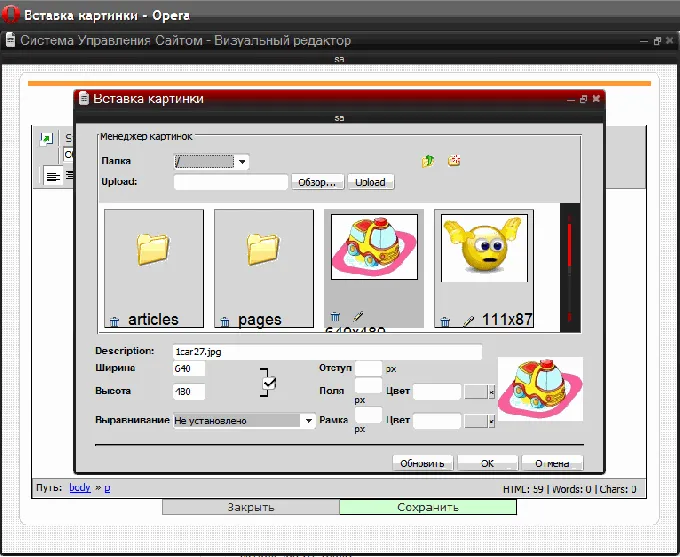Click the edit pencil under the car image

358,316
